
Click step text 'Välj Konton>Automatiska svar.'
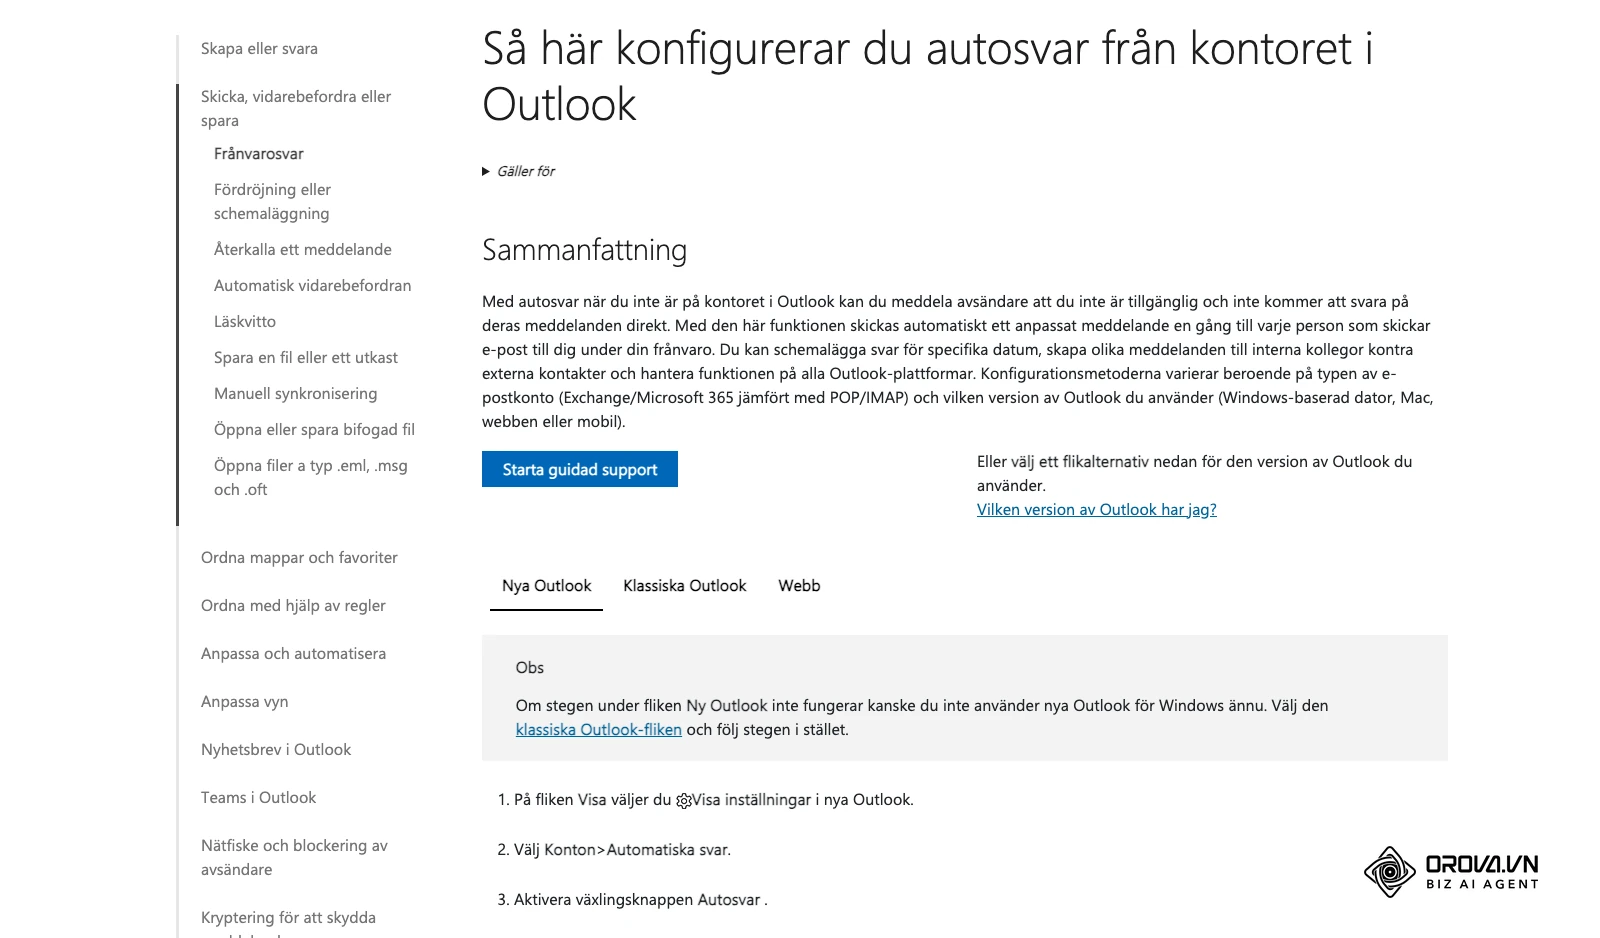click(622, 850)
